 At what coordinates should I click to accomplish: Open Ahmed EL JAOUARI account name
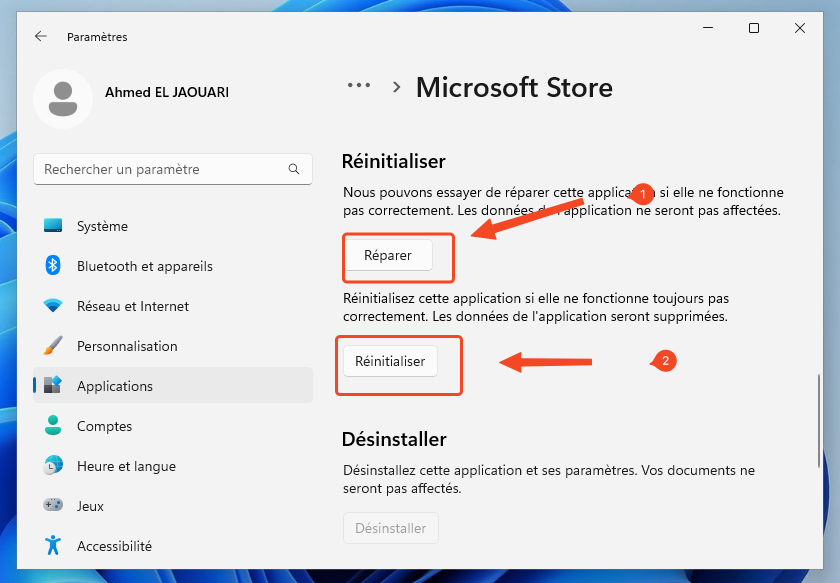click(167, 92)
